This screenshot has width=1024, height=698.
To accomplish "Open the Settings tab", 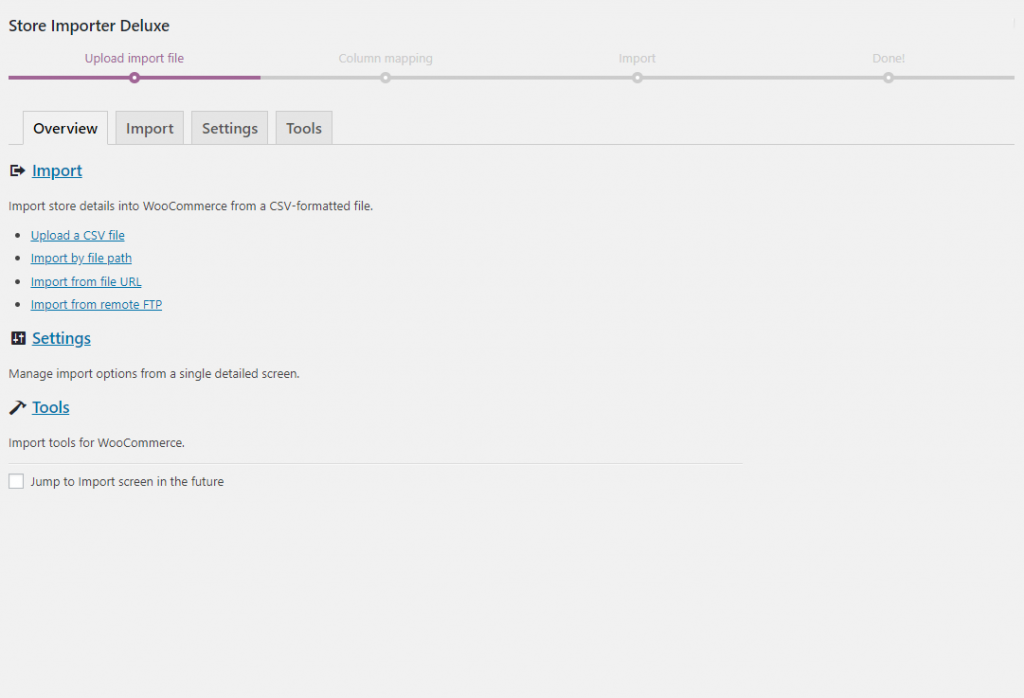I will pyautogui.click(x=229, y=128).
